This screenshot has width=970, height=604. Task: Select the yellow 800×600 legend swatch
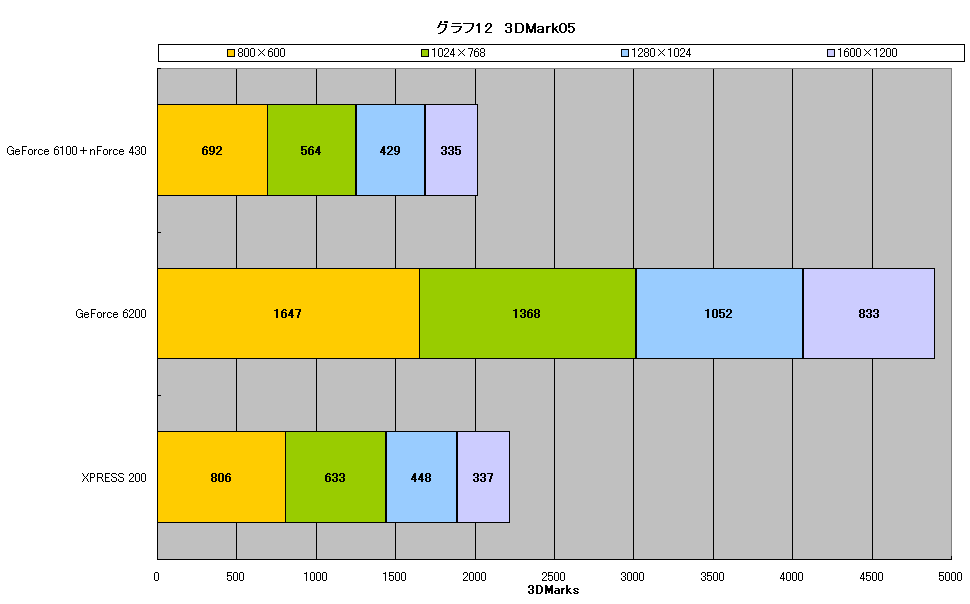[231, 53]
